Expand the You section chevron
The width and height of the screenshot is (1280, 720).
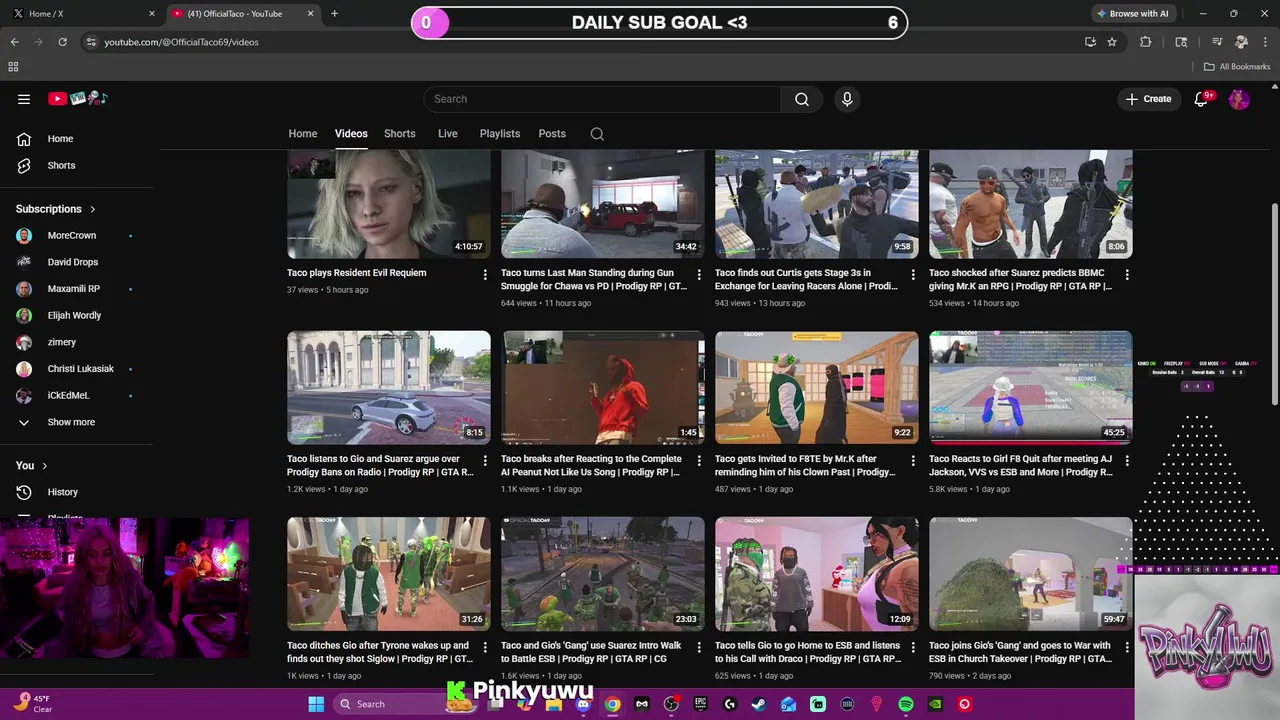pyautogui.click(x=45, y=466)
